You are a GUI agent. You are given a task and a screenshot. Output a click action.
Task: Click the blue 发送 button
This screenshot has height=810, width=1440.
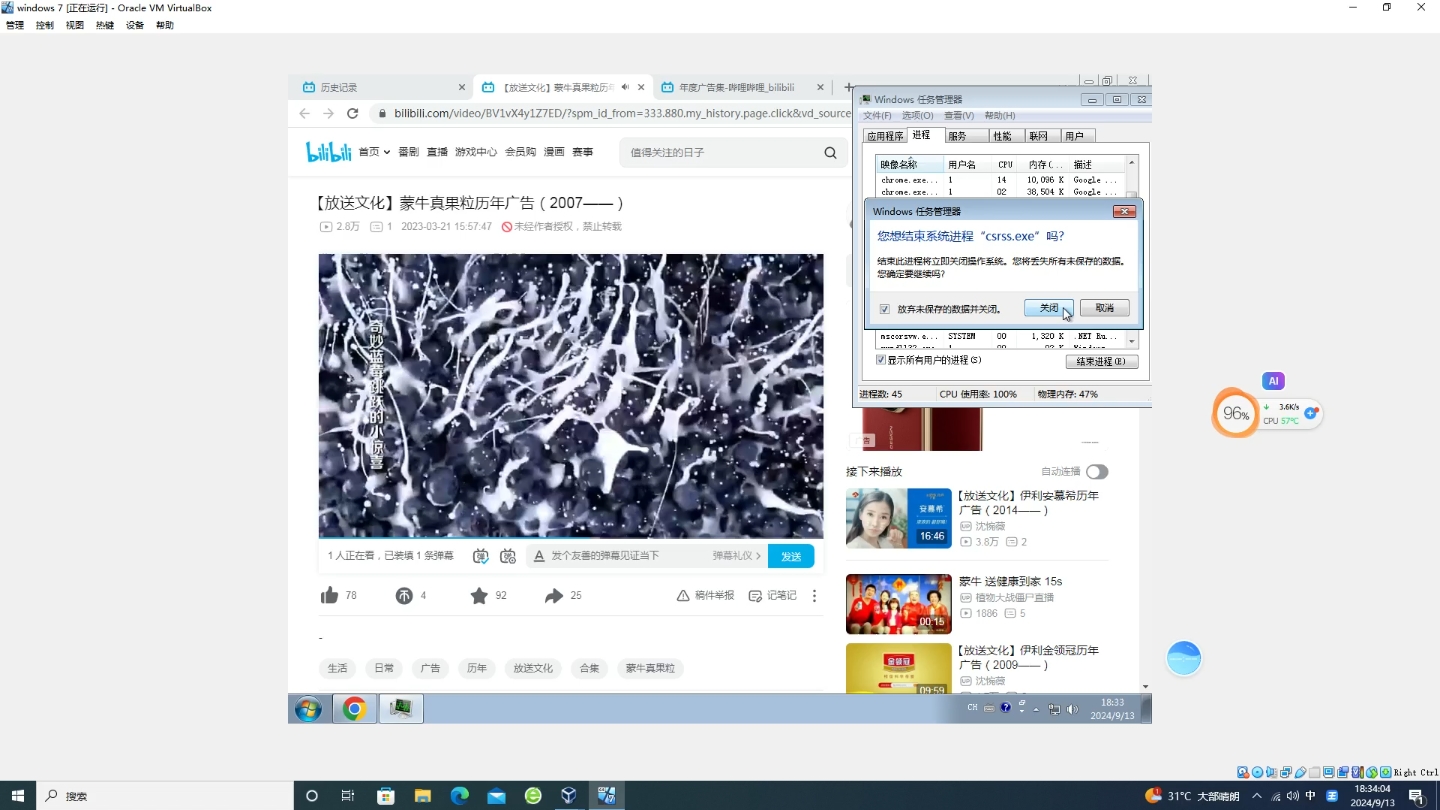(x=791, y=556)
